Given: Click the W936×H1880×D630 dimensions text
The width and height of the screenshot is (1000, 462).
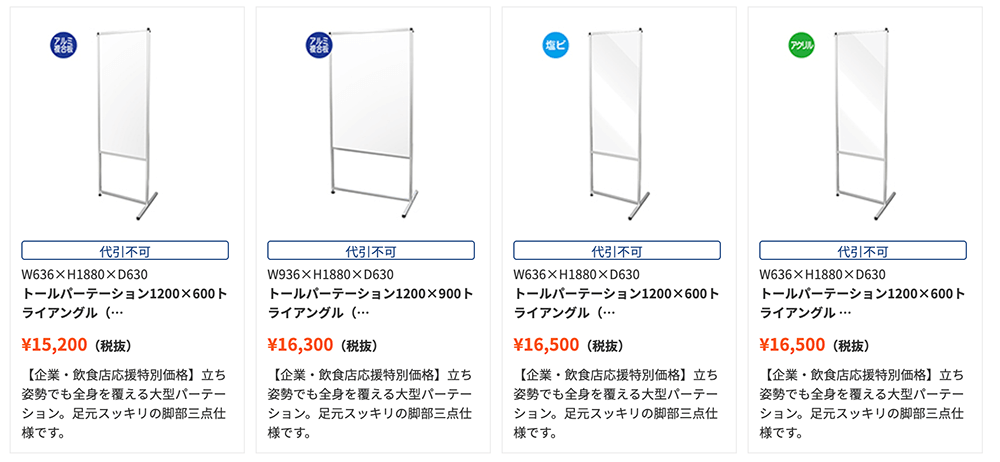Looking at the screenshot, I should coord(330,275).
